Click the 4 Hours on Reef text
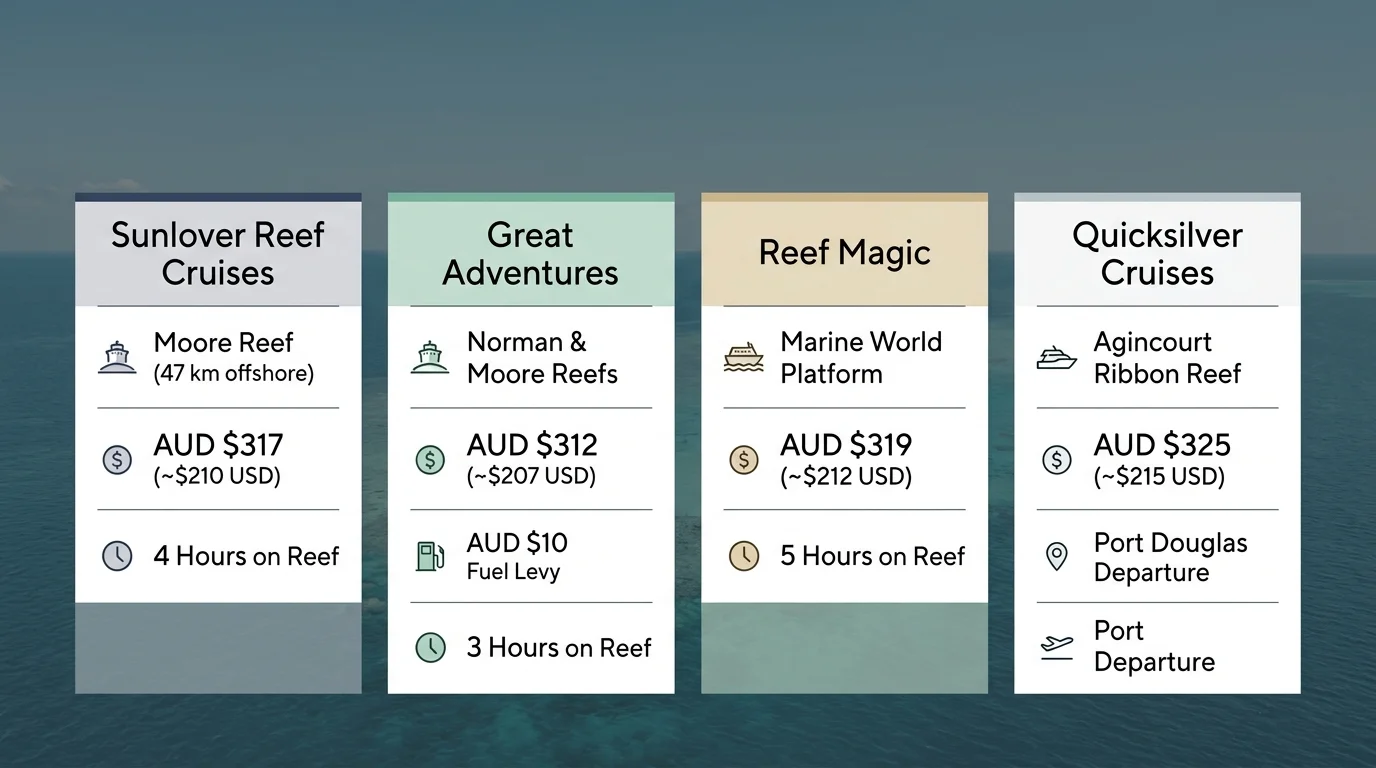Viewport: 1376px width, 768px height. pos(246,556)
